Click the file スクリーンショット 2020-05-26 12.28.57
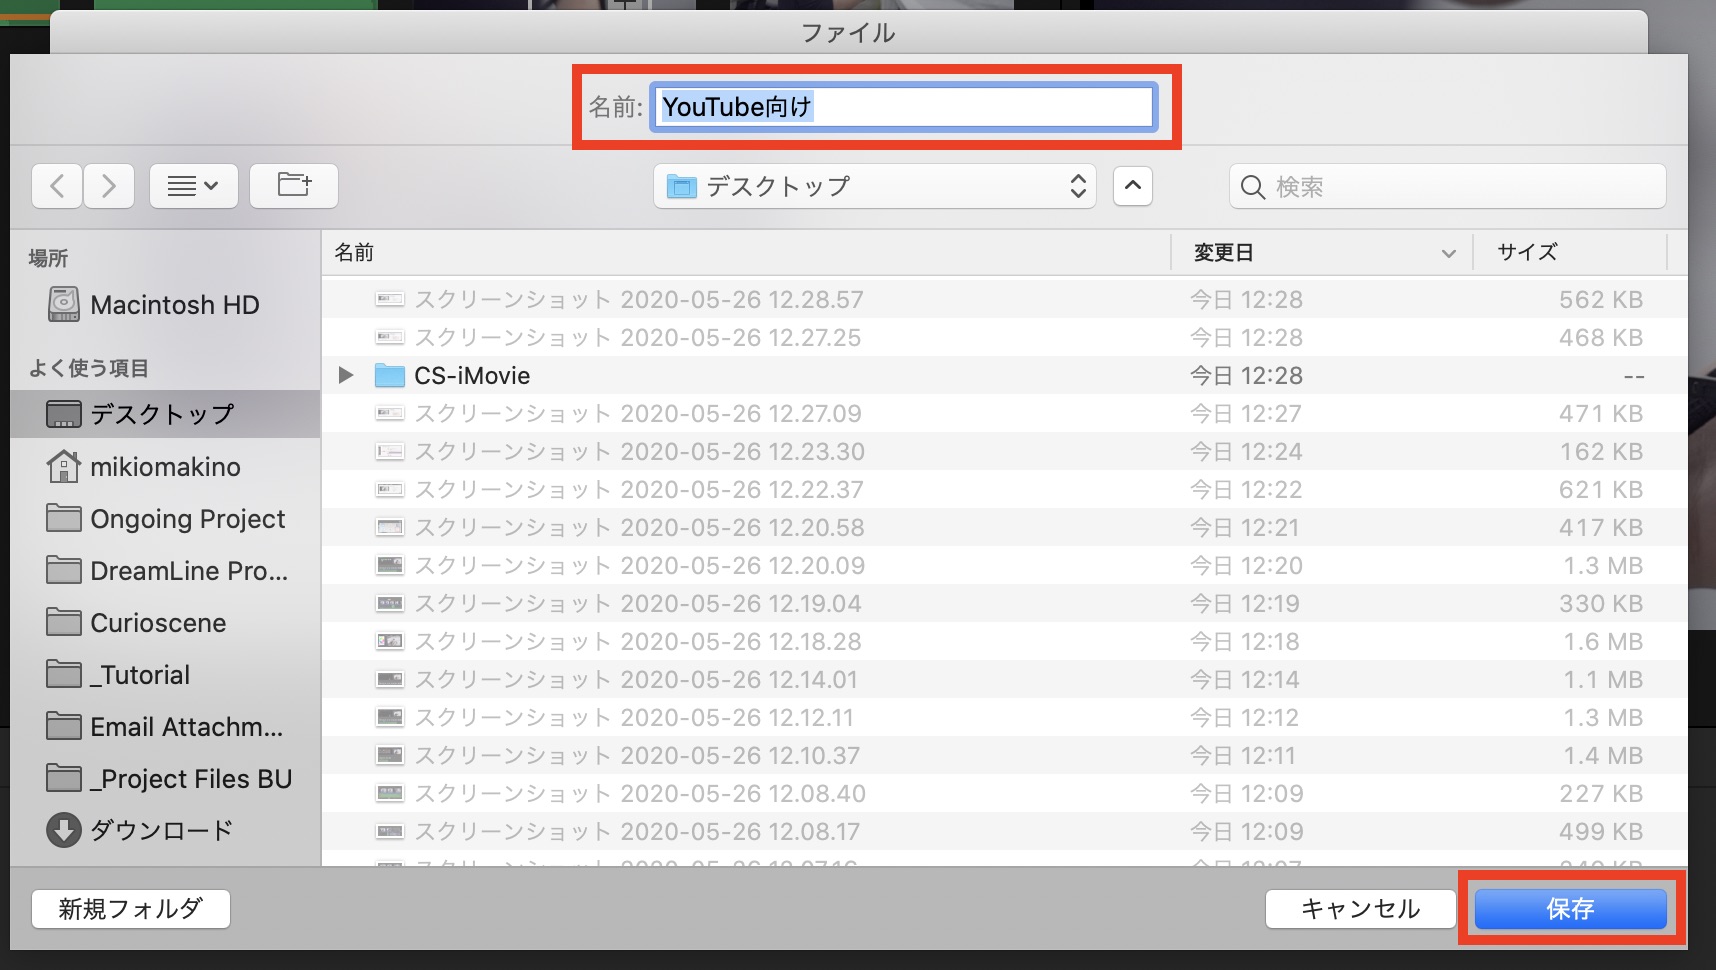Screen dimensions: 1716x970 coord(1004,299)
